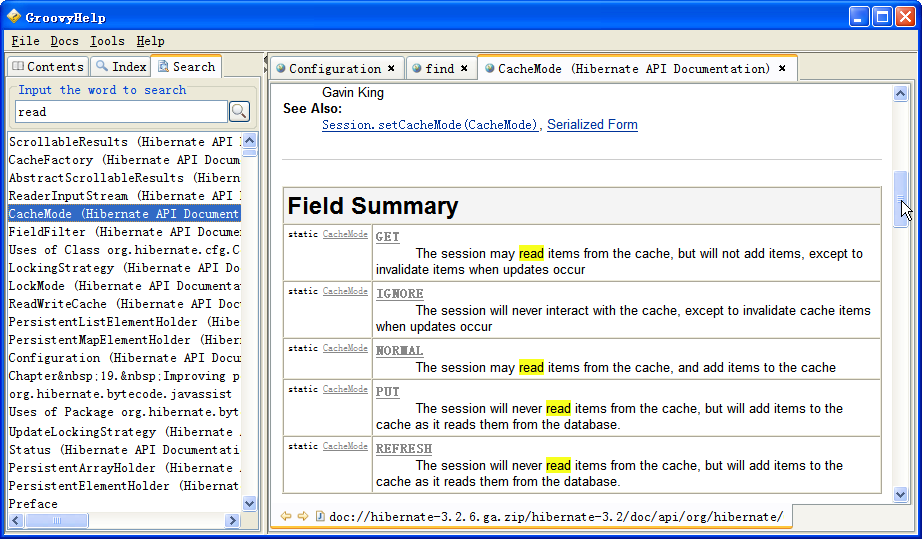Select the FieldFilter search result

point(124,232)
